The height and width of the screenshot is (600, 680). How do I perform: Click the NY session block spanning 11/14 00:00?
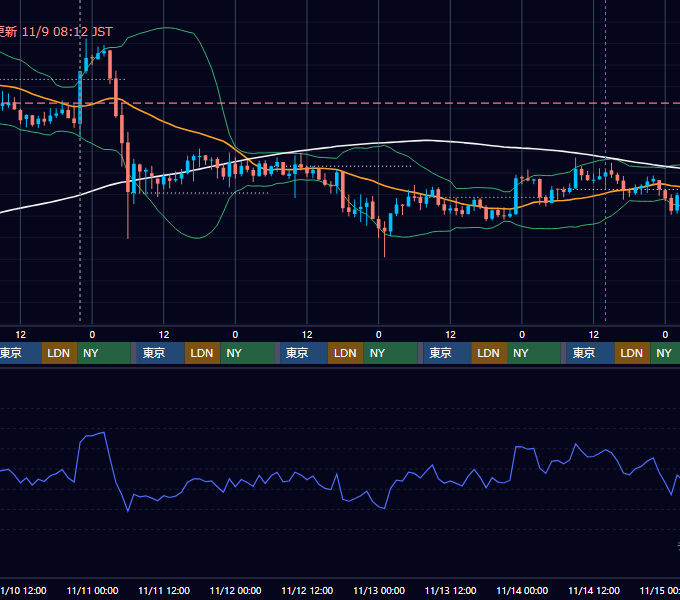534,353
